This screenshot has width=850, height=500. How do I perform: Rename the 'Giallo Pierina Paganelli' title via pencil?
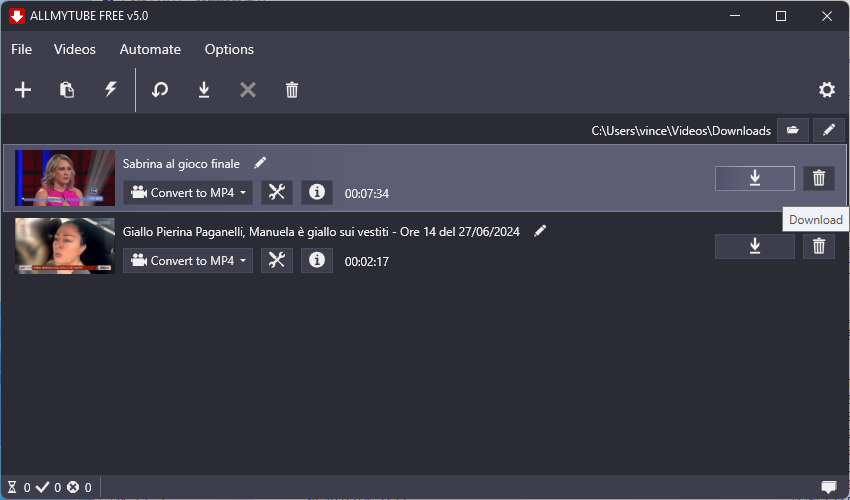tap(540, 231)
